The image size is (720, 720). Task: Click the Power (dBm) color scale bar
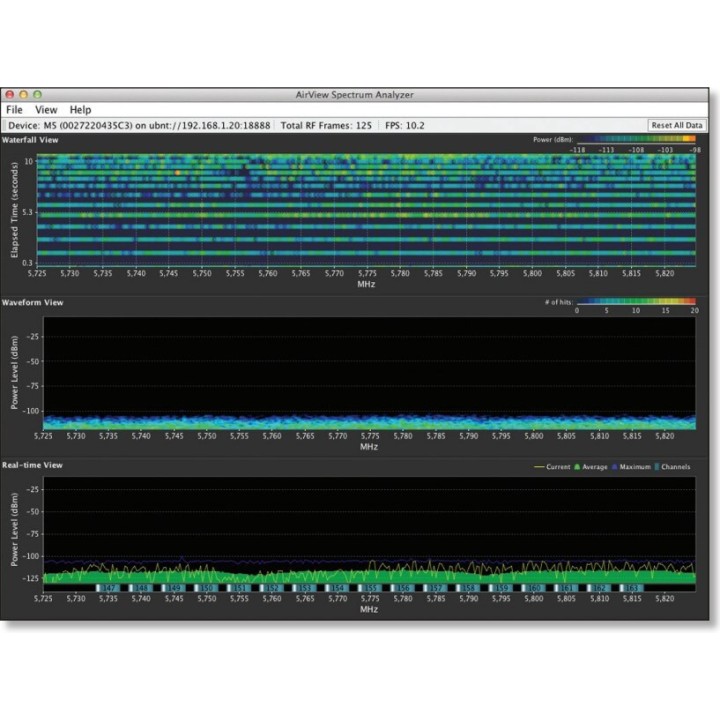(636, 139)
